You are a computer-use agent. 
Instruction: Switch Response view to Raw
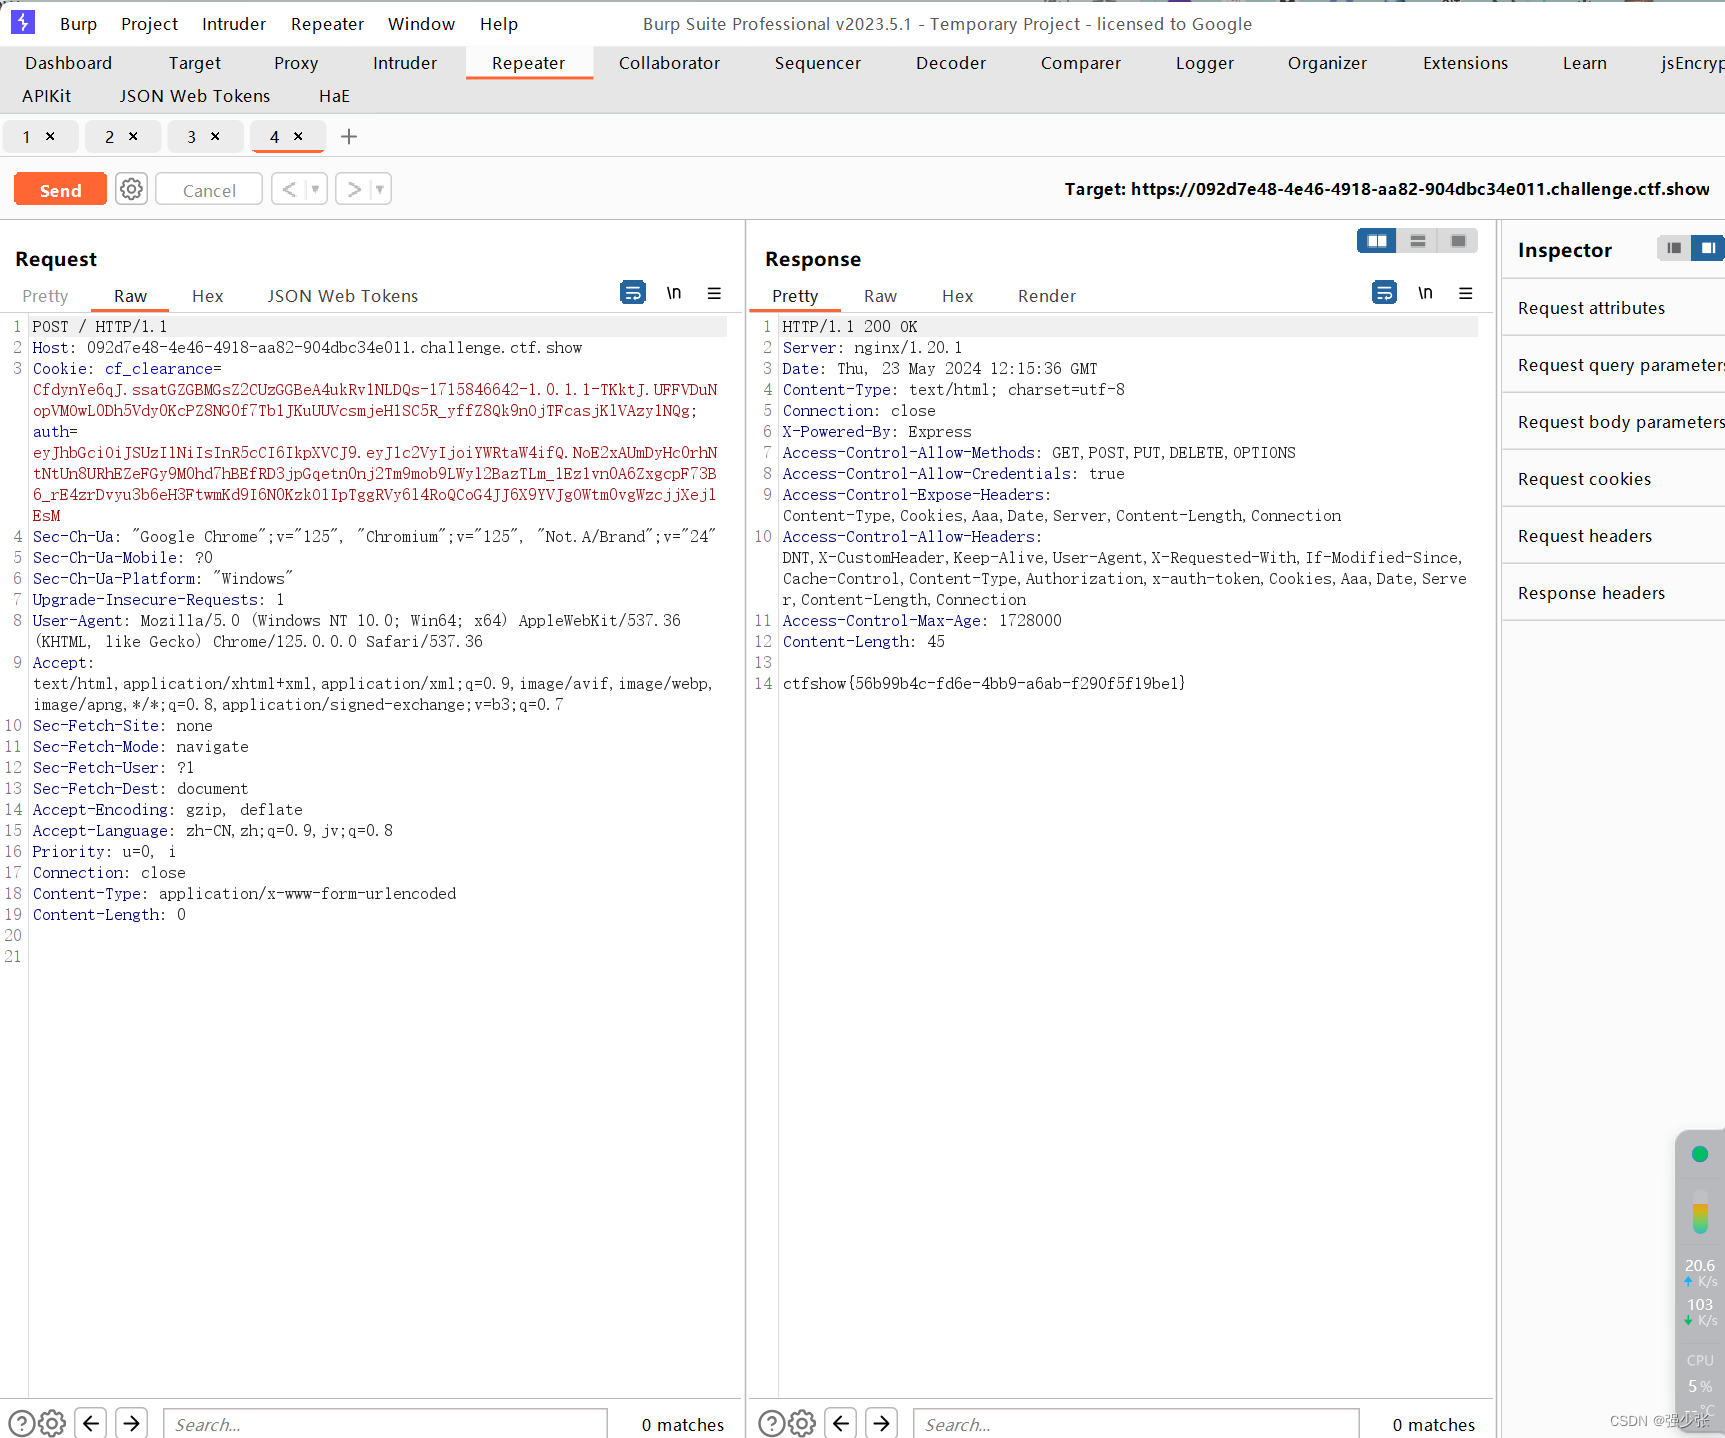(880, 296)
